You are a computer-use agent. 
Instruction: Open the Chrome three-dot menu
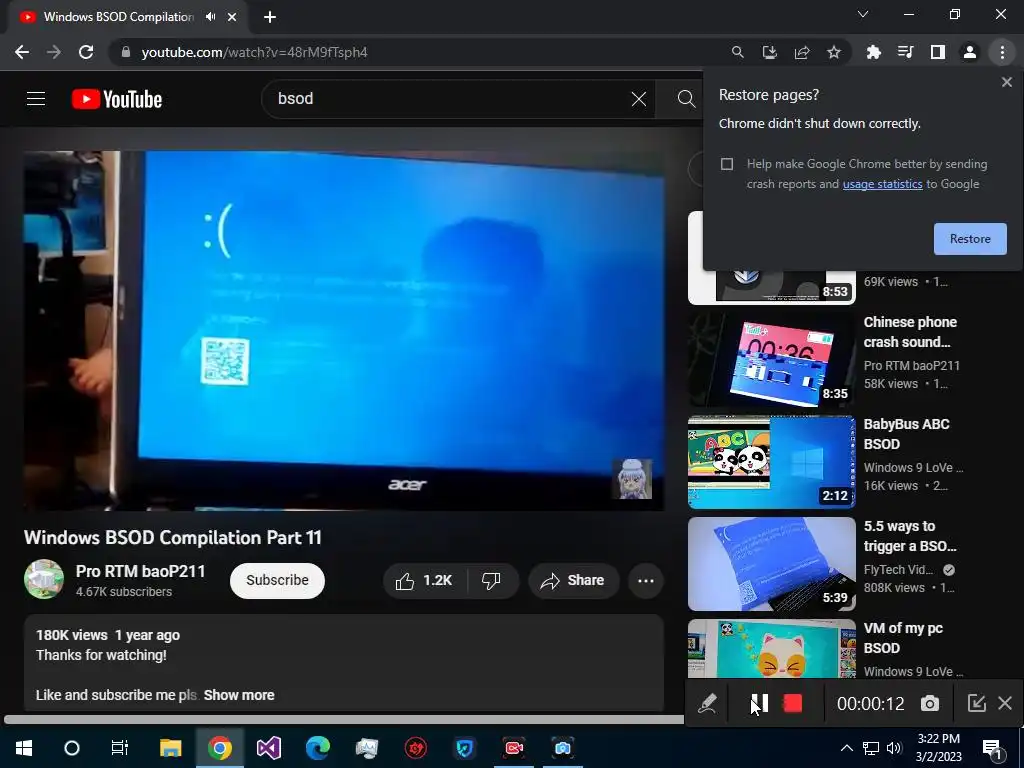click(1002, 52)
